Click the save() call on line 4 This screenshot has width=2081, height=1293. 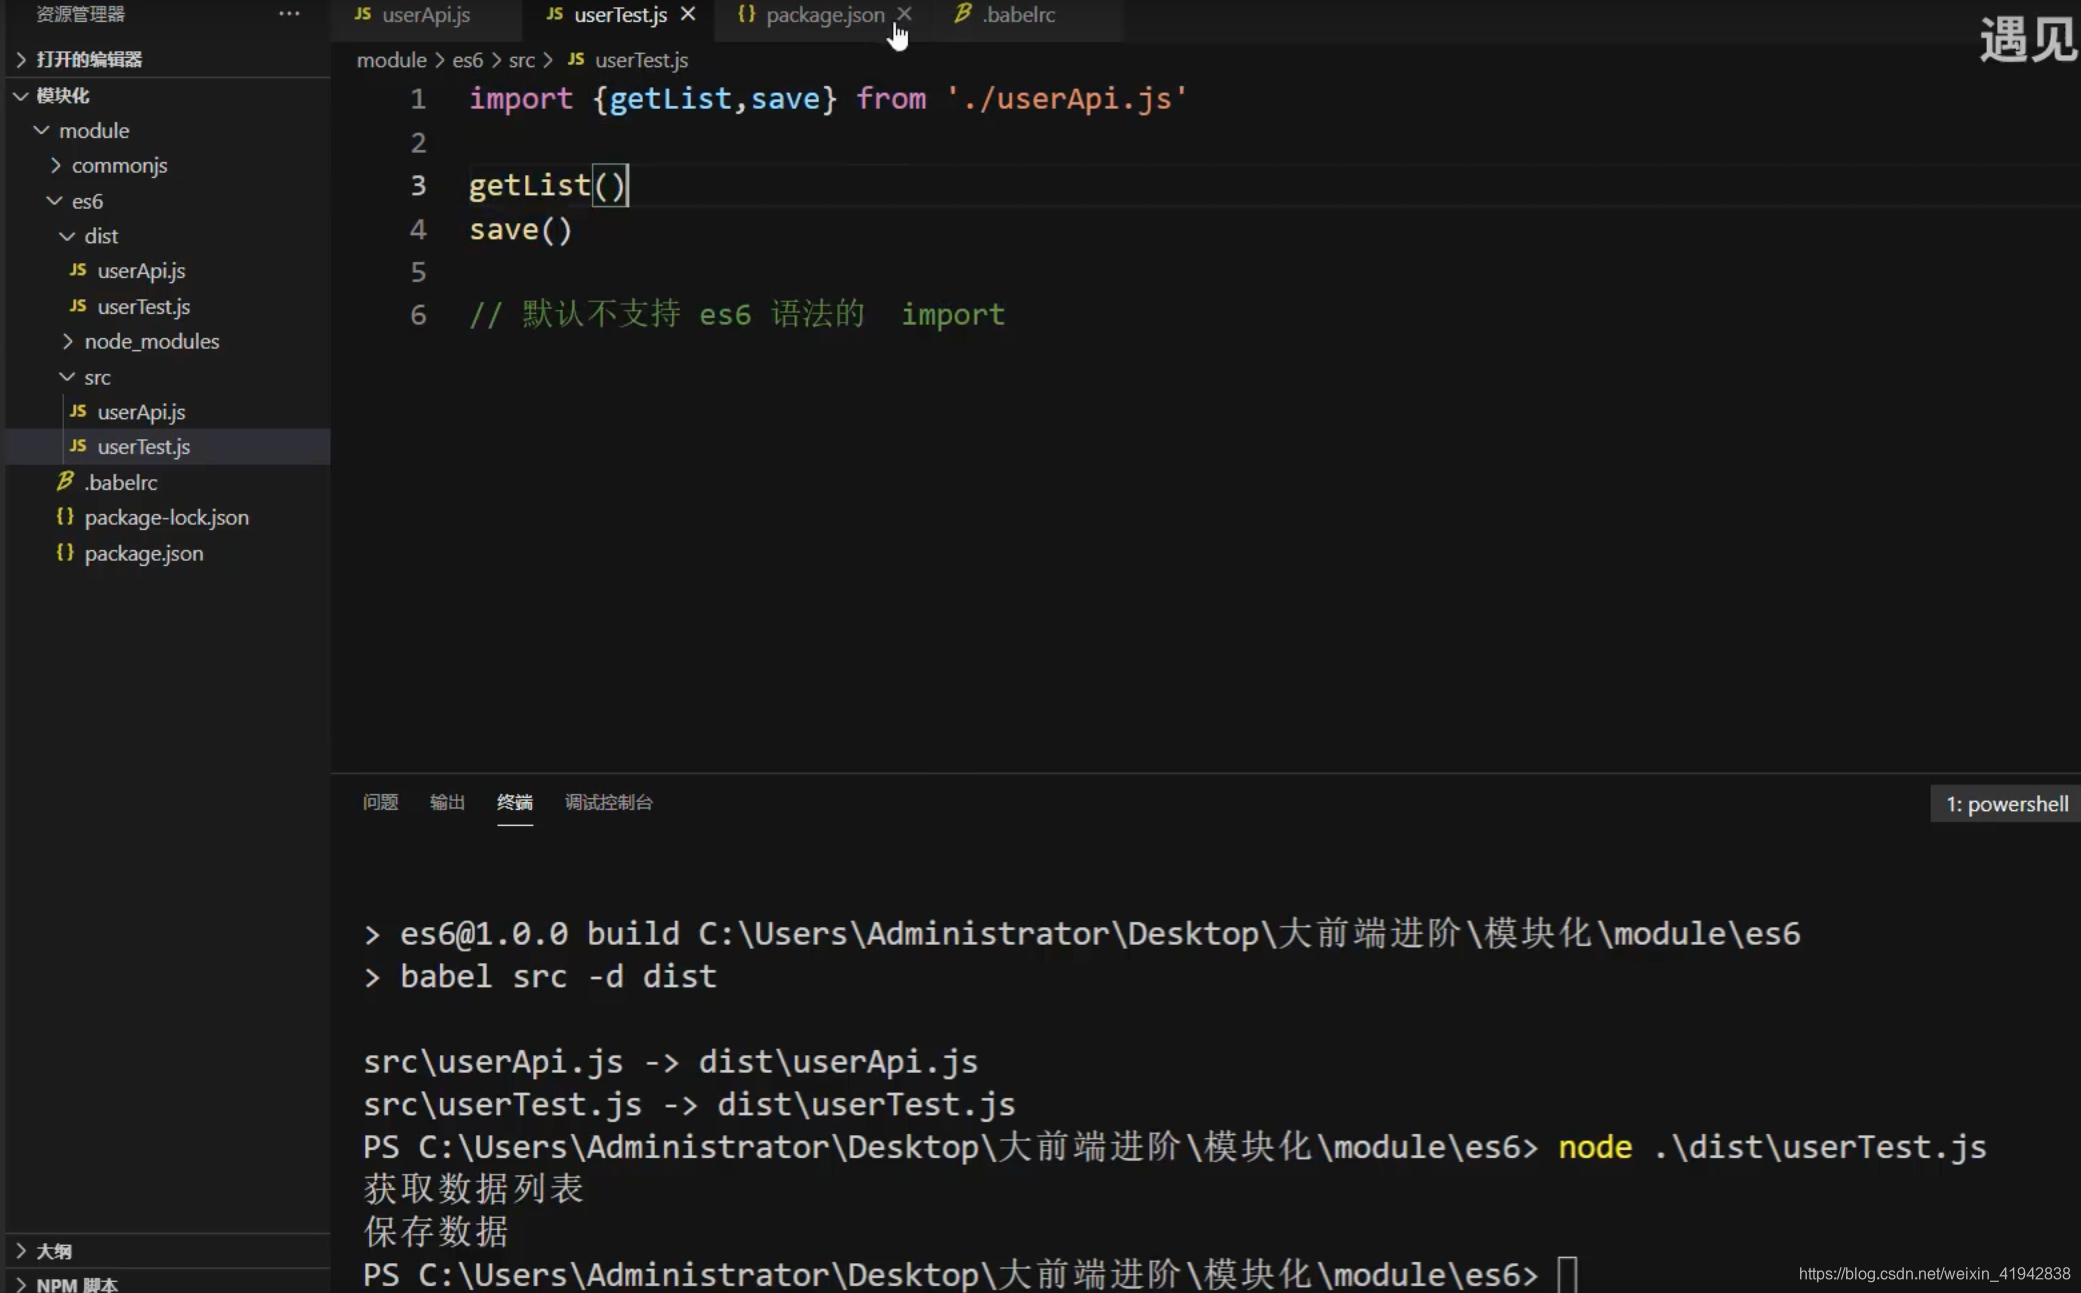520,230
